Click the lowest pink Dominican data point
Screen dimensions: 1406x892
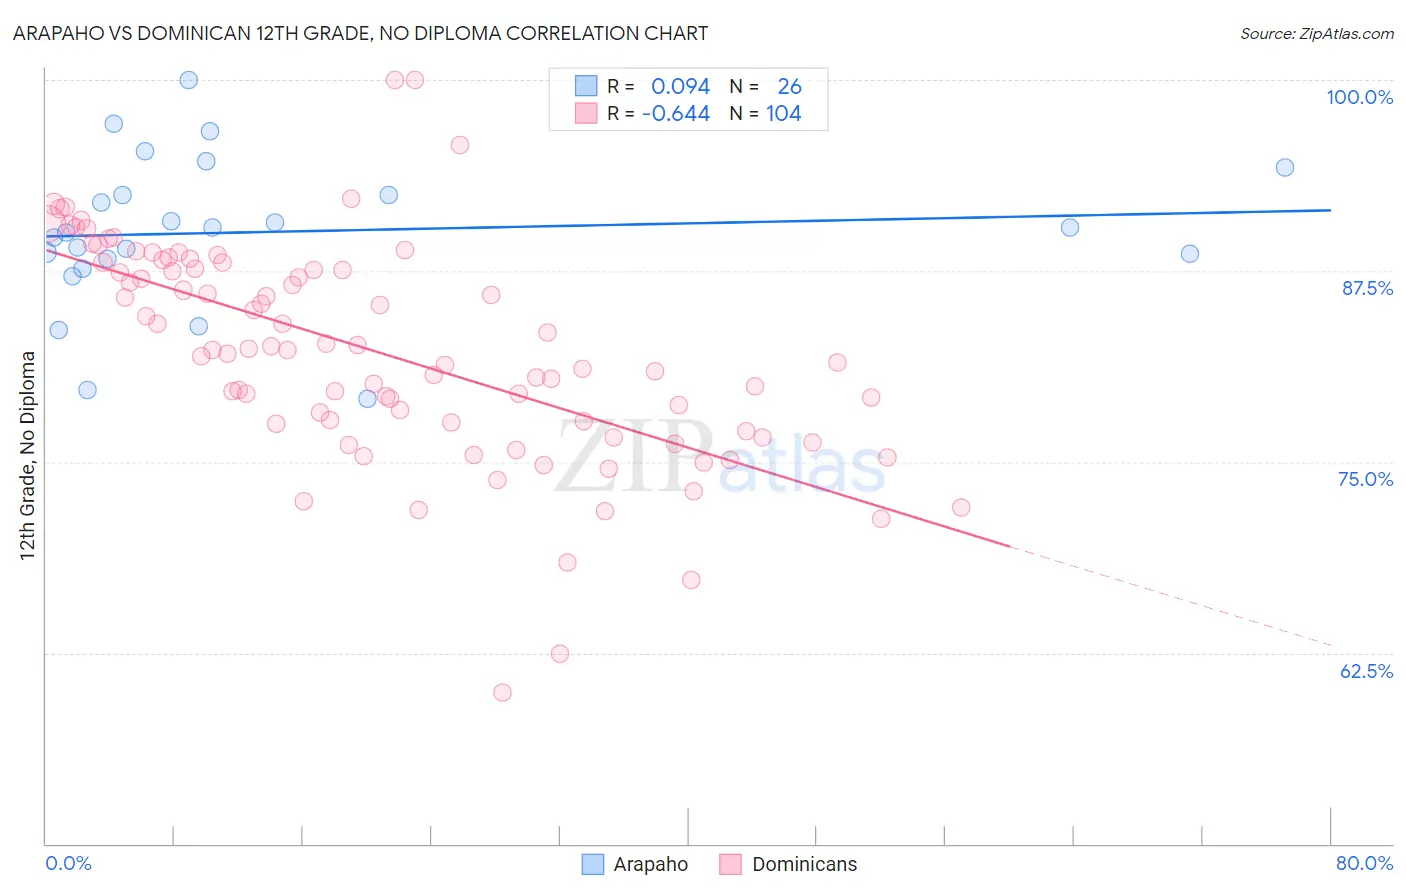point(503,692)
